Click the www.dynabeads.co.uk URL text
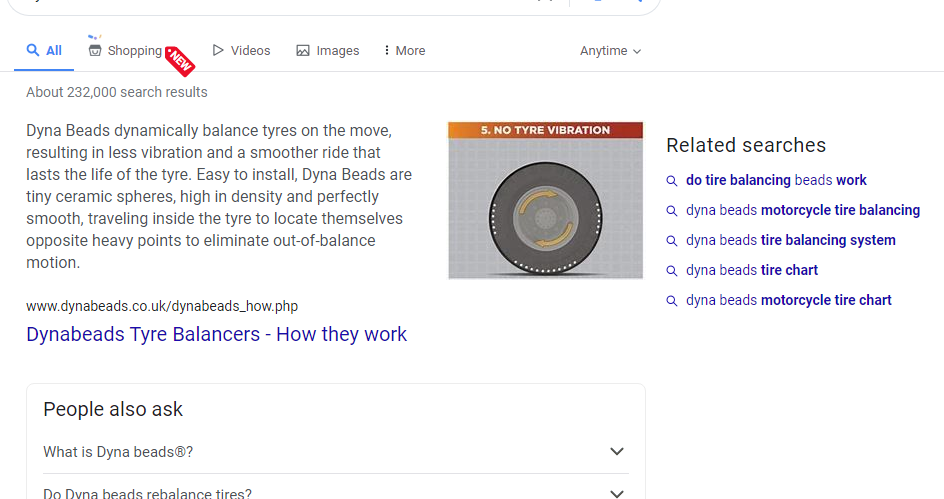944x499 pixels. coord(162,306)
